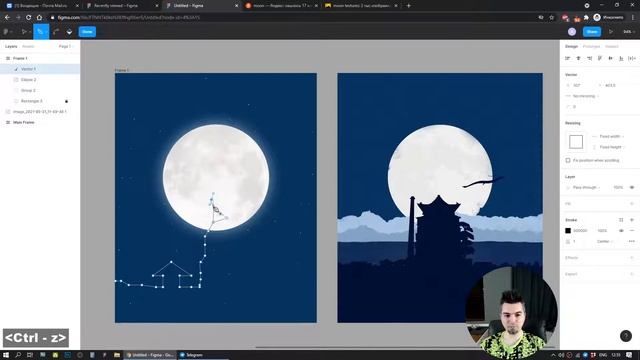Click the blue Share button
Viewport: 640px width, 360px height.
tap(591, 31)
